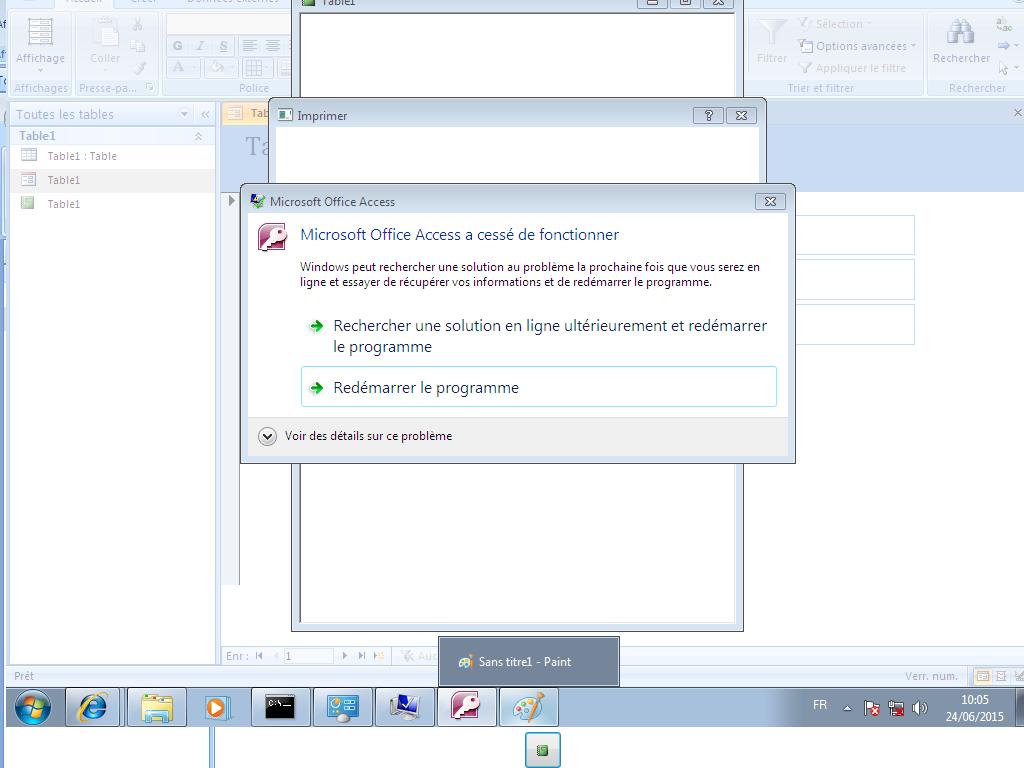Click the clock showing 10:05

pos(974,708)
